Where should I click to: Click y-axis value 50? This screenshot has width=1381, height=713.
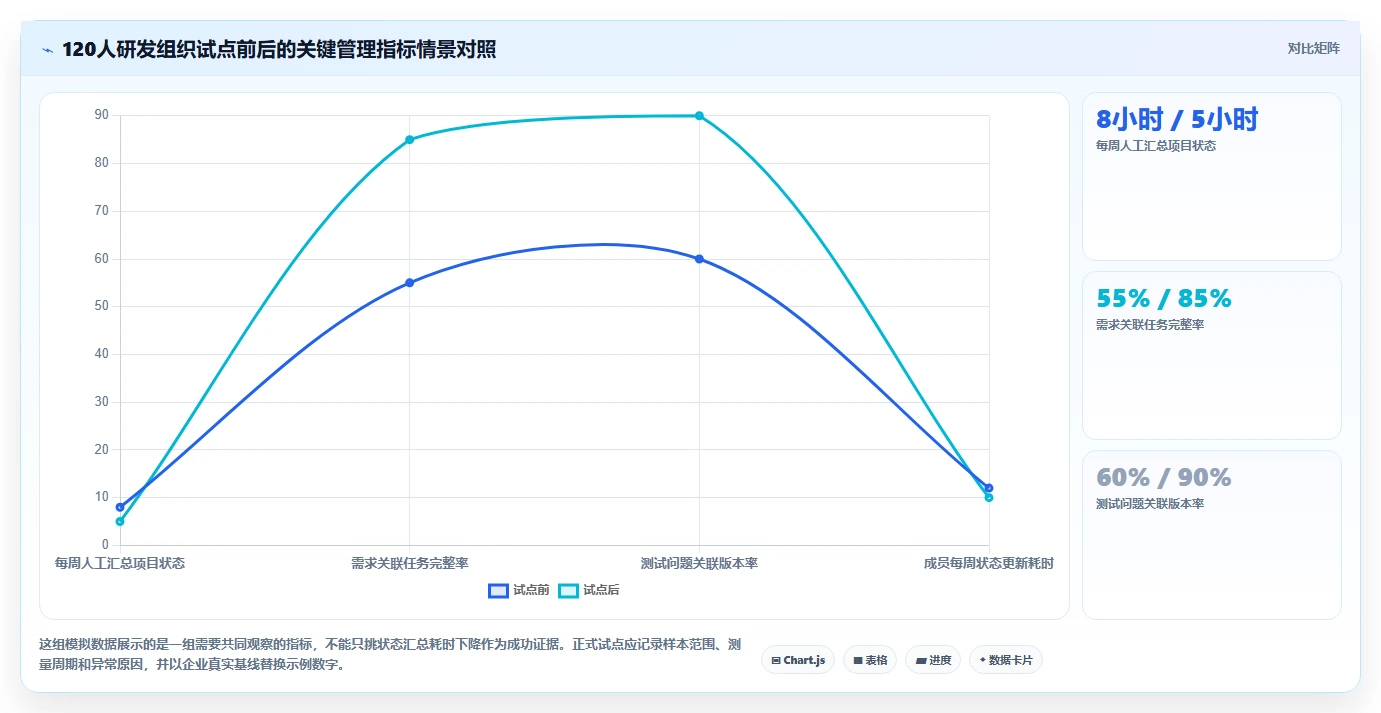point(101,306)
